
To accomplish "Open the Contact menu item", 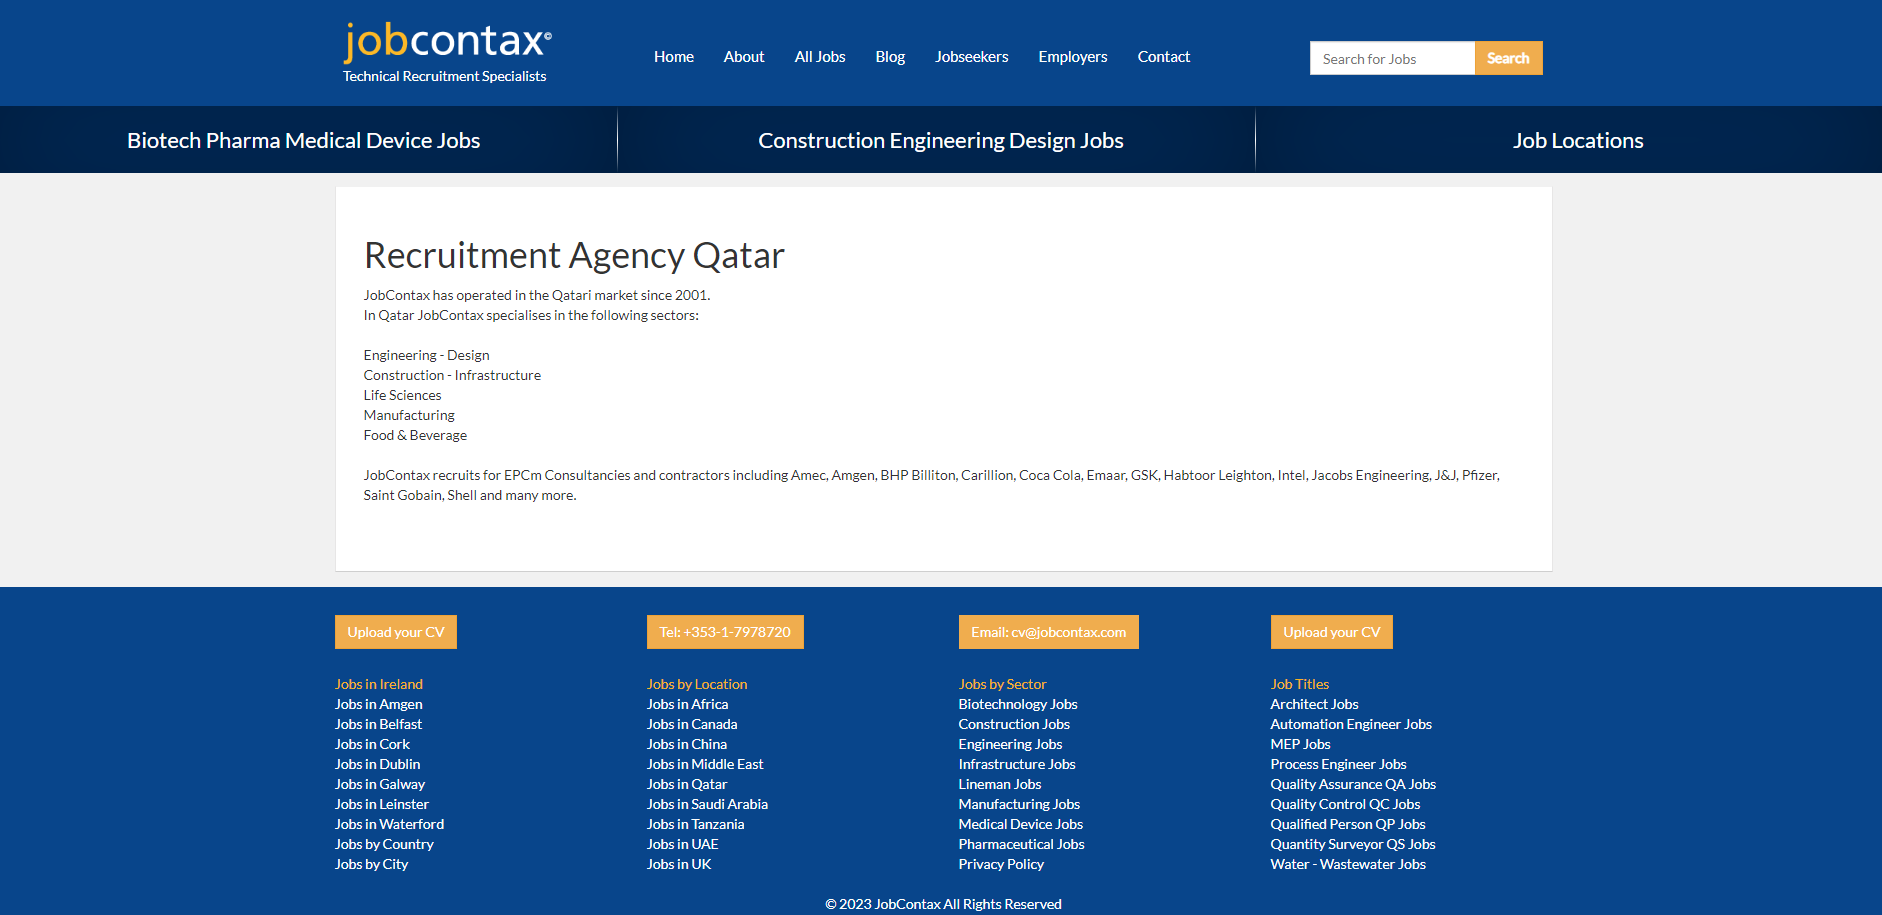I will pos(1164,57).
